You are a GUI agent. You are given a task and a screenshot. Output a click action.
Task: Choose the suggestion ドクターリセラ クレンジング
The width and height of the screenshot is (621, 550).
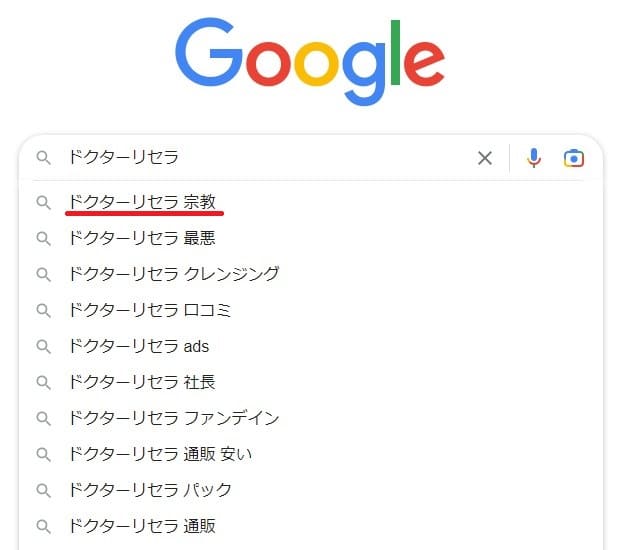174,274
